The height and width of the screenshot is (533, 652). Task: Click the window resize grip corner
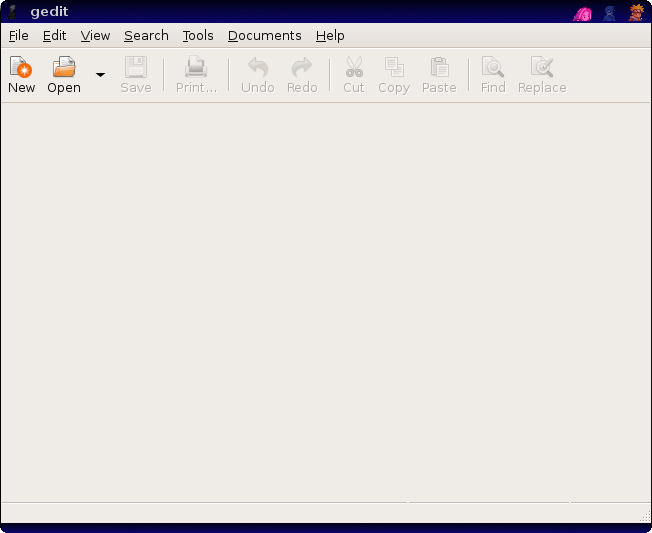pyautogui.click(x=646, y=517)
